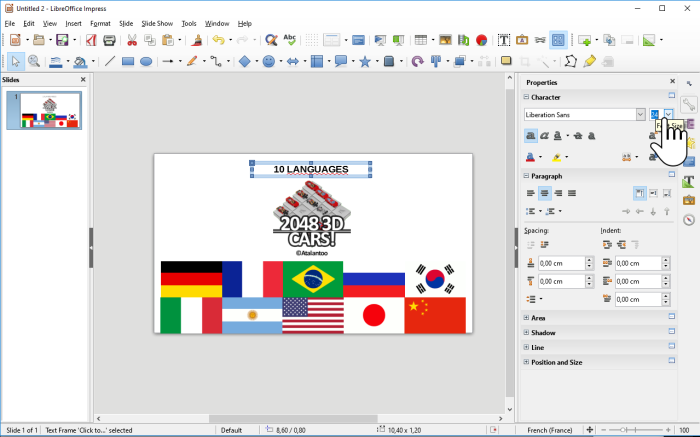Open the font name dropdown
Image resolution: width=700 pixels, height=437 pixels.
[x=640, y=115]
